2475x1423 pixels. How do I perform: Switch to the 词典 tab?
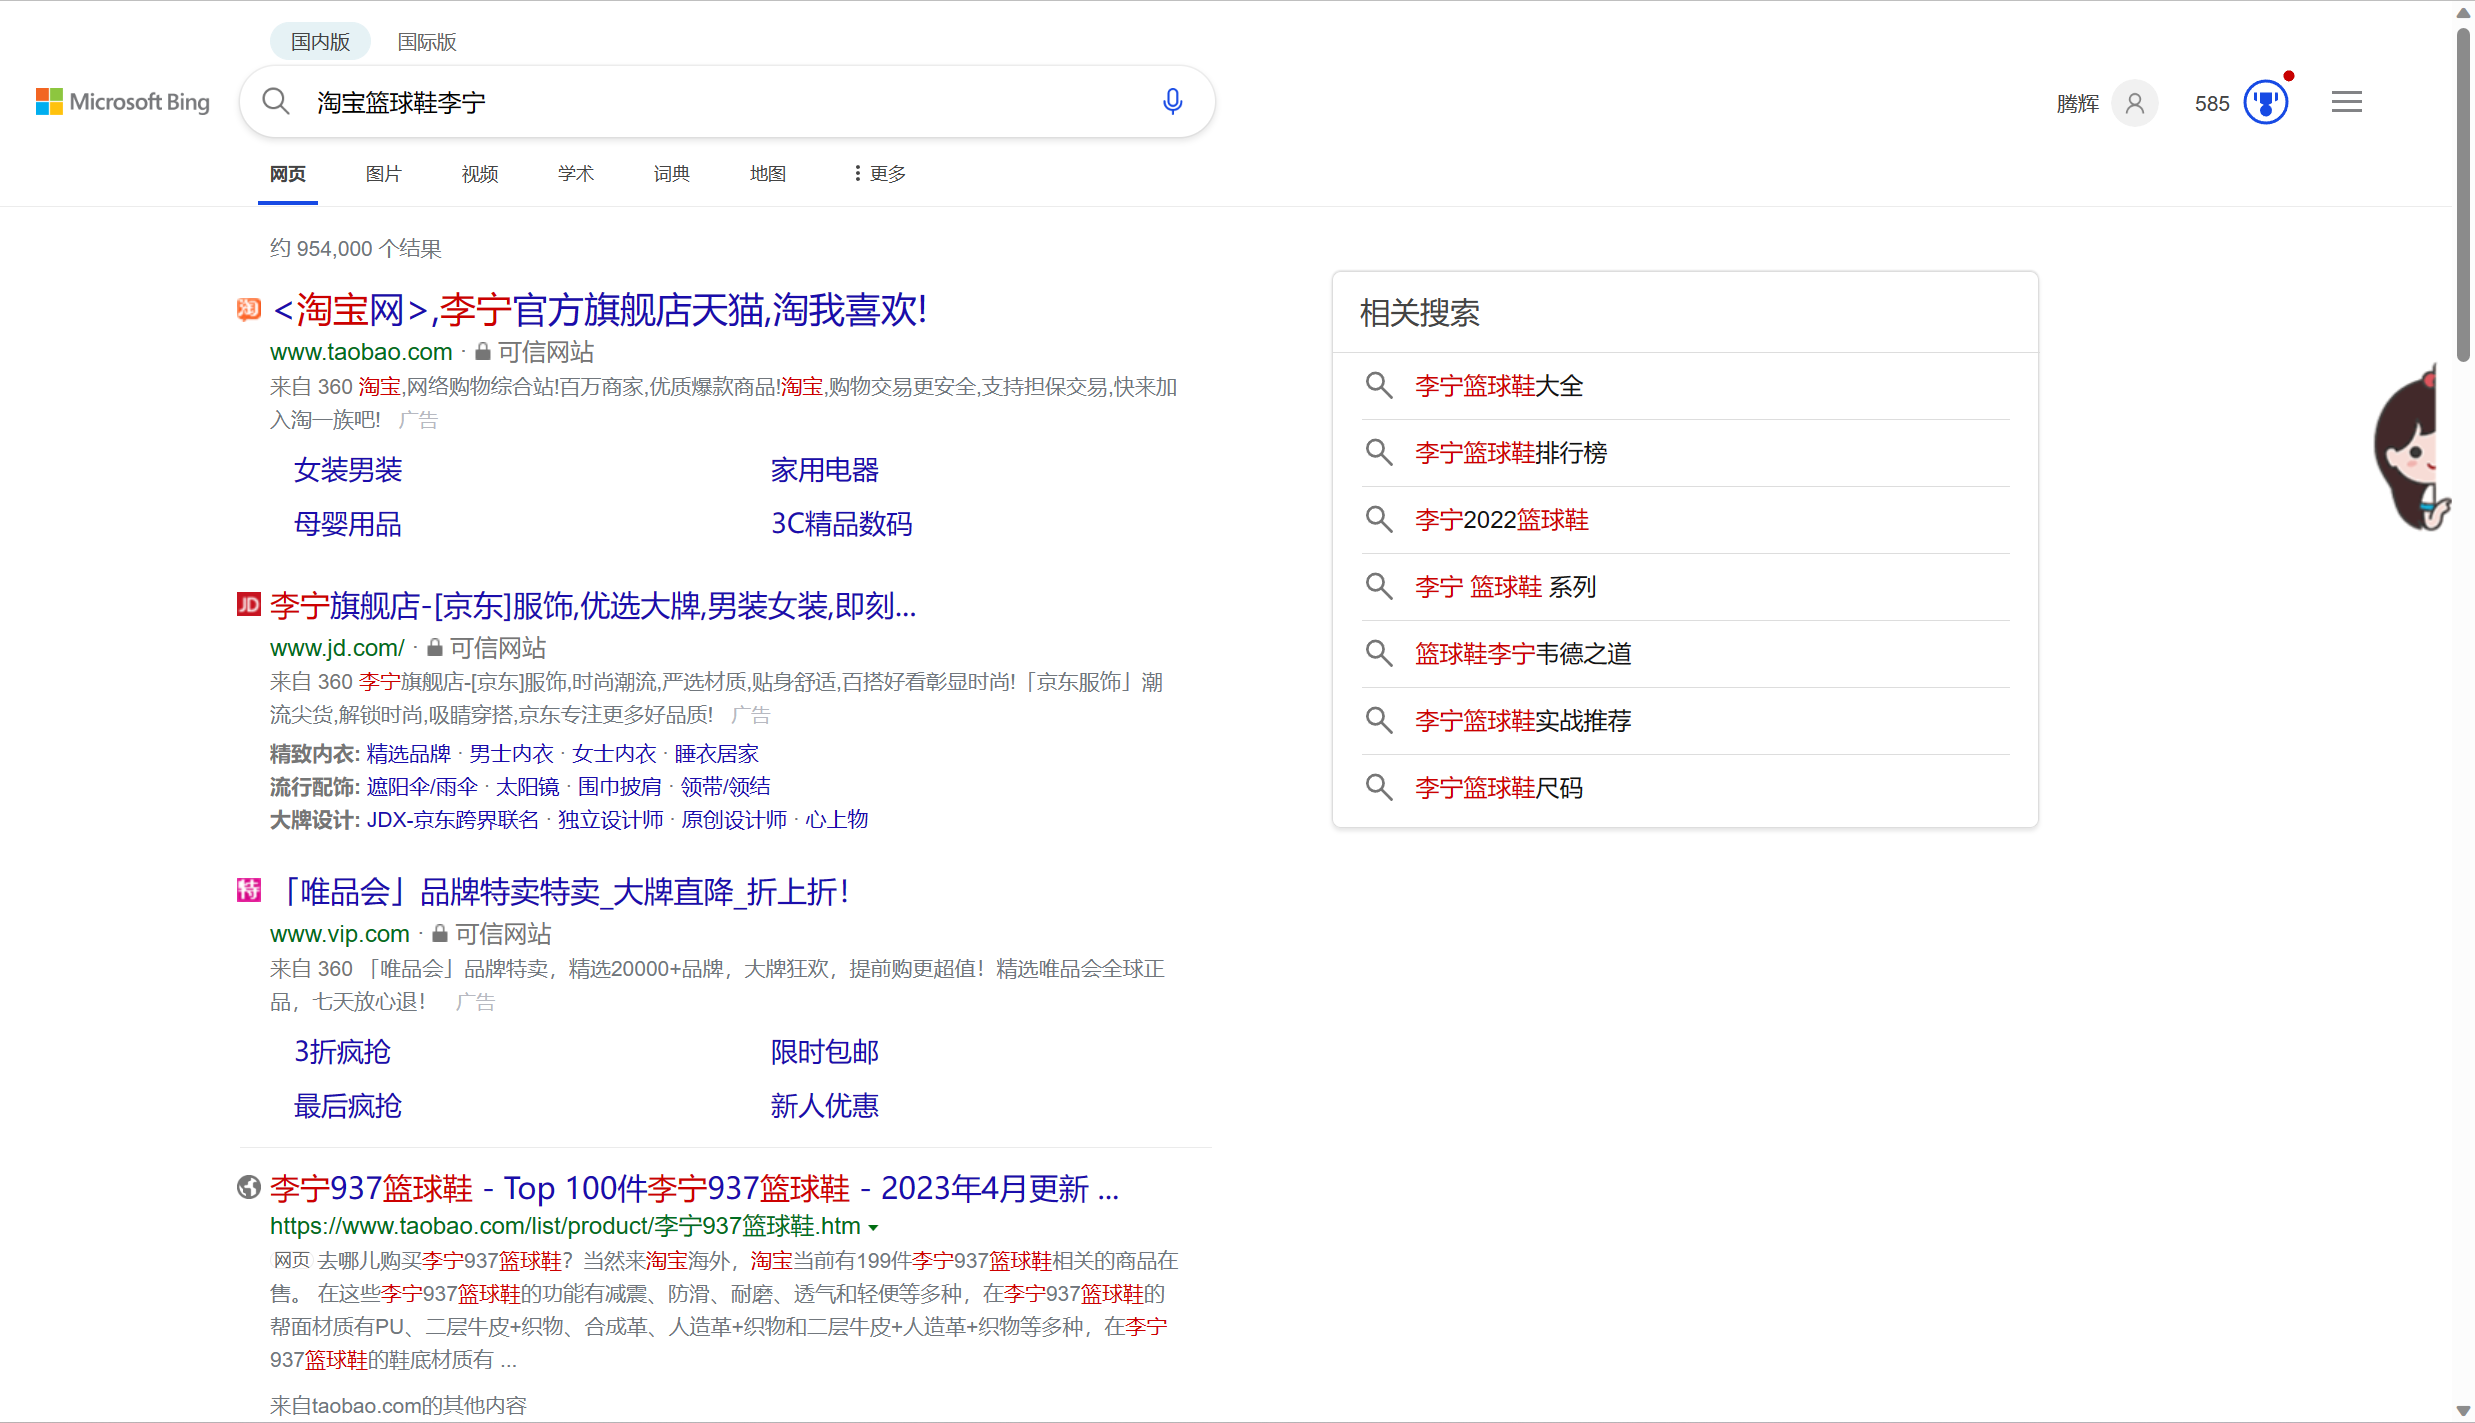click(x=672, y=174)
